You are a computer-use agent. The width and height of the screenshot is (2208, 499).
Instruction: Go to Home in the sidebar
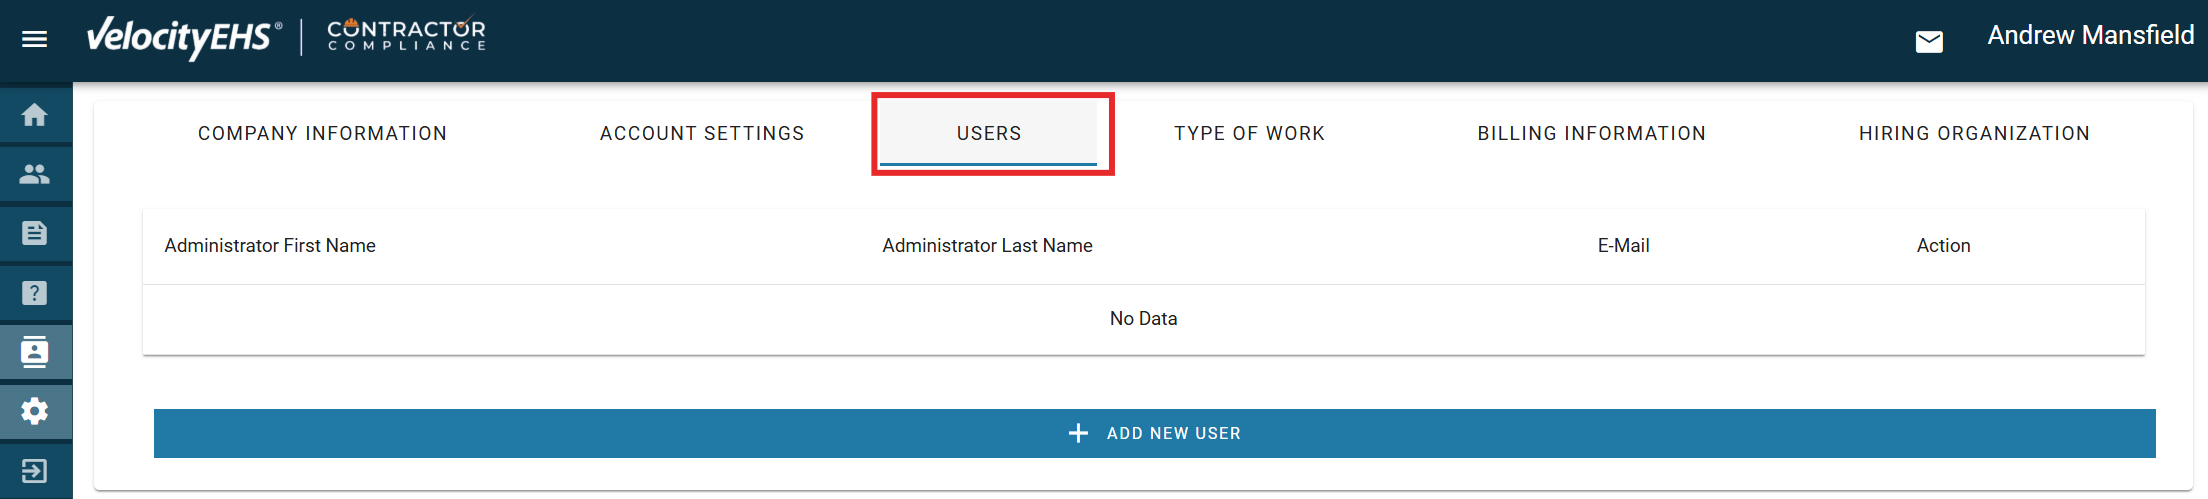35,115
